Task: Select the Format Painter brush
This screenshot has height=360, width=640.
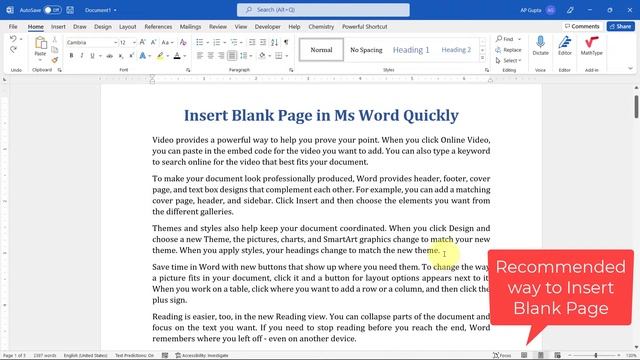Action: [x=55, y=60]
